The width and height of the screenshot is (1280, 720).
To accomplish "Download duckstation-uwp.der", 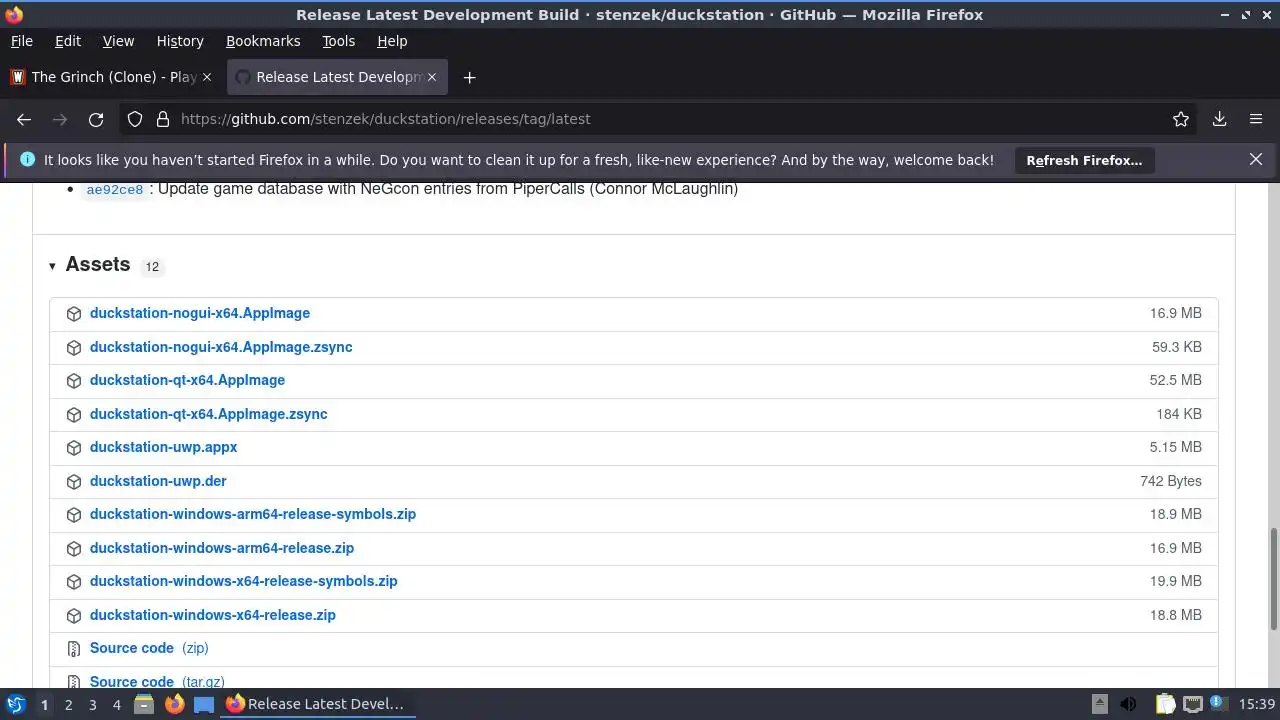I will tap(158, 481).
